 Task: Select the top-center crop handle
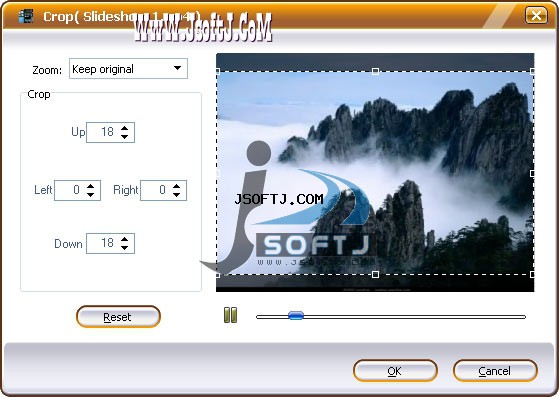click(375, 71)
